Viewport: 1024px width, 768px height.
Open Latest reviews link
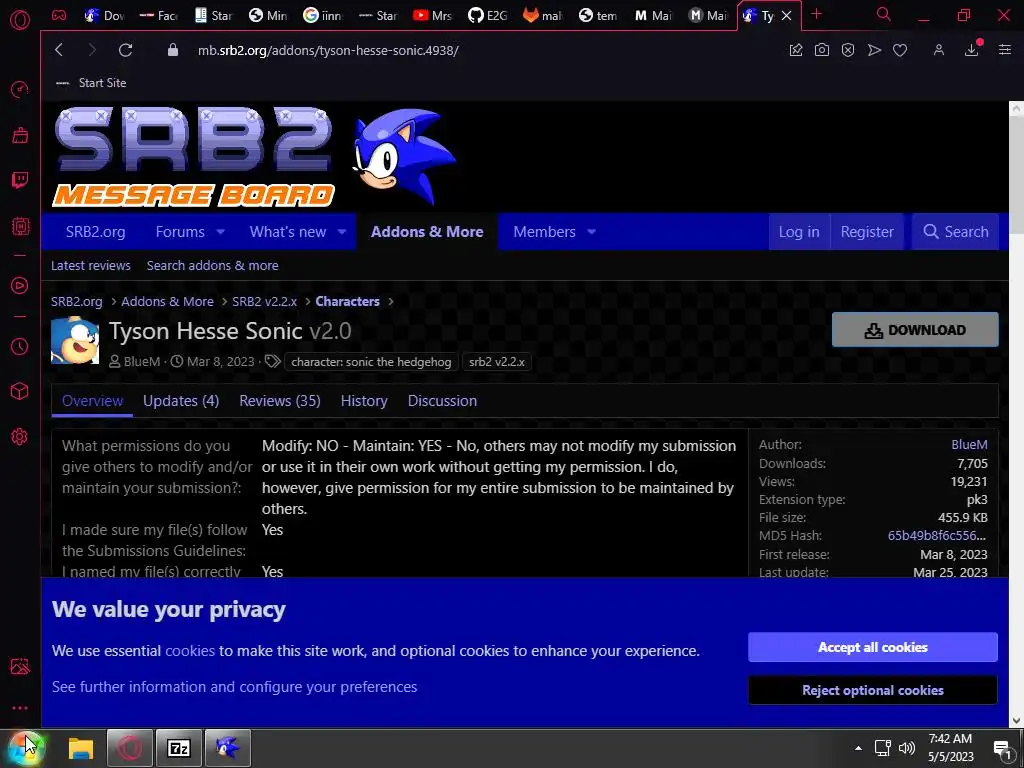point(91,266)
